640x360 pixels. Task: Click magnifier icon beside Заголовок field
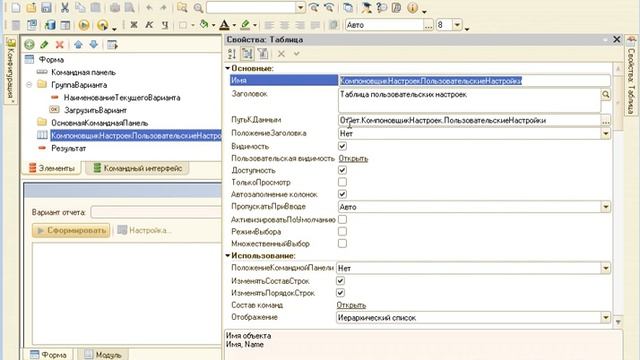[606, 94]
